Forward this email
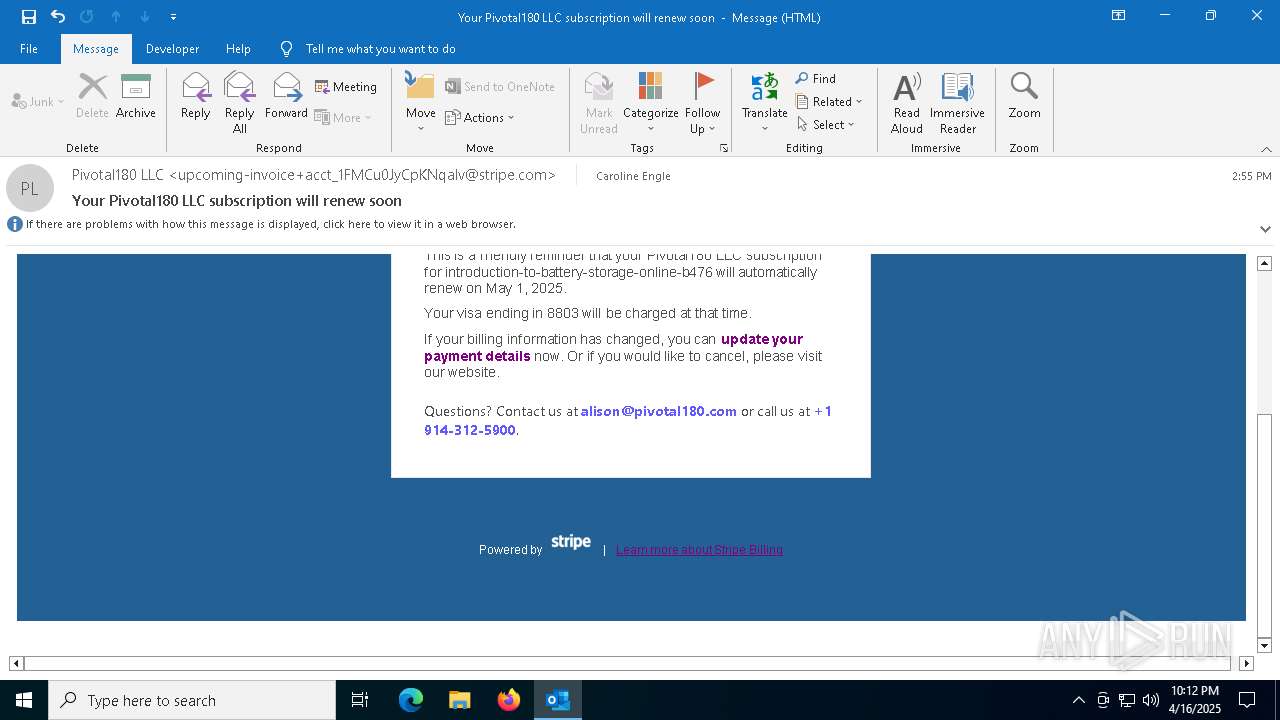 tap(286, 96)
